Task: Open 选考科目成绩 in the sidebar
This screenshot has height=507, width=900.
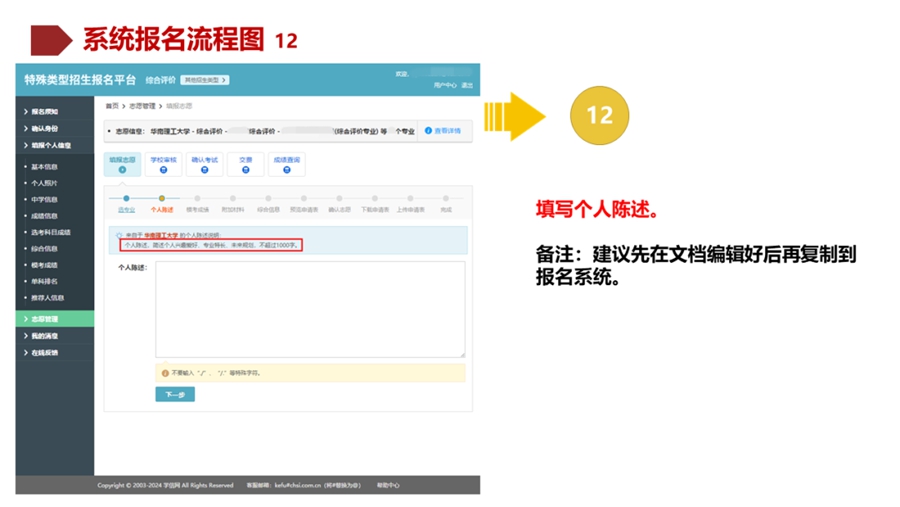Action: (x=51, y=233)
